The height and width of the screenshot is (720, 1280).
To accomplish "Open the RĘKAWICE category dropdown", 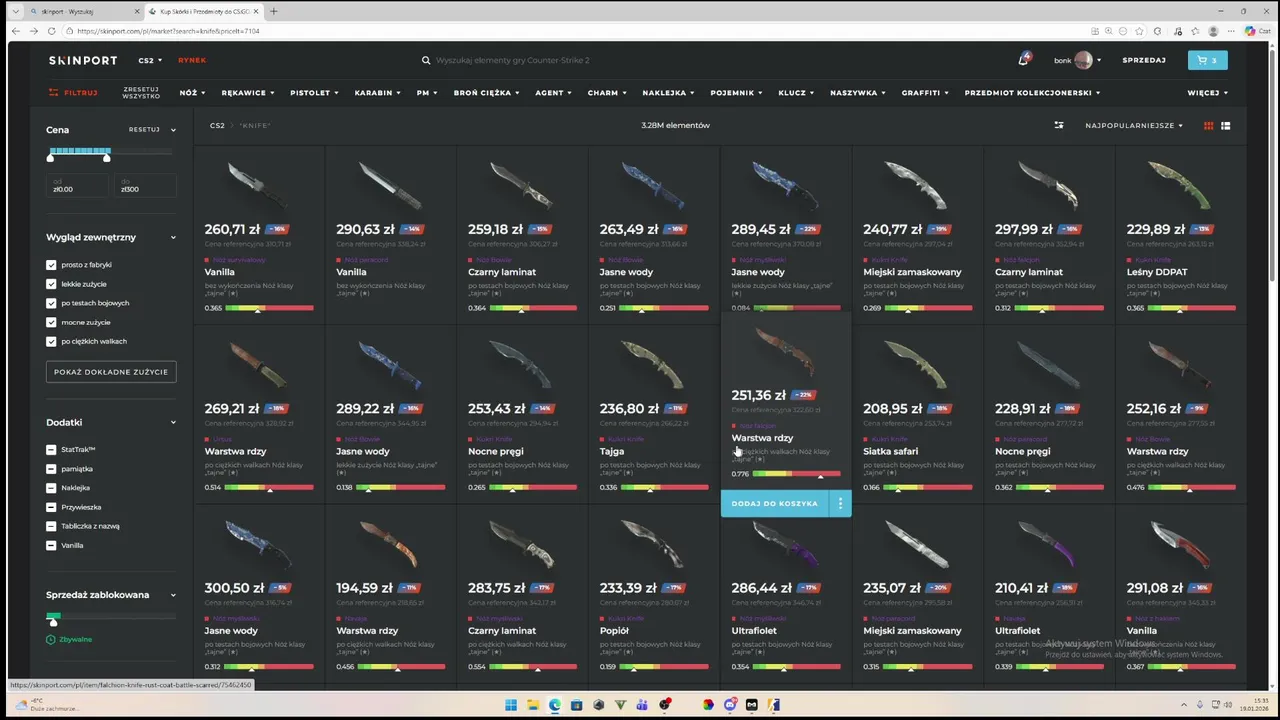I will pyautogui.click(x=248, y=92).
